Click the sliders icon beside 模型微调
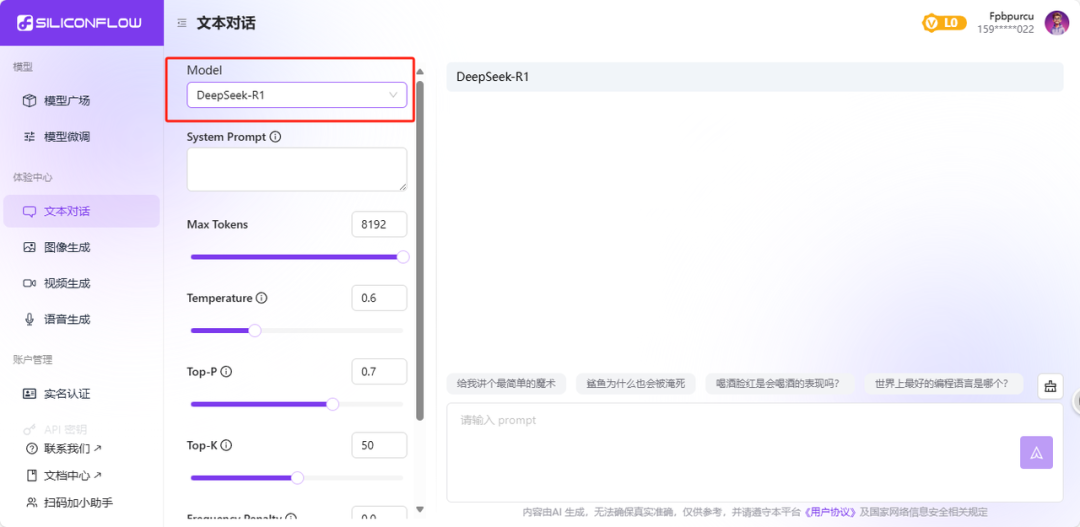Image resolution: width=1080 pixels, height=527 pixels. click(29, 136)
